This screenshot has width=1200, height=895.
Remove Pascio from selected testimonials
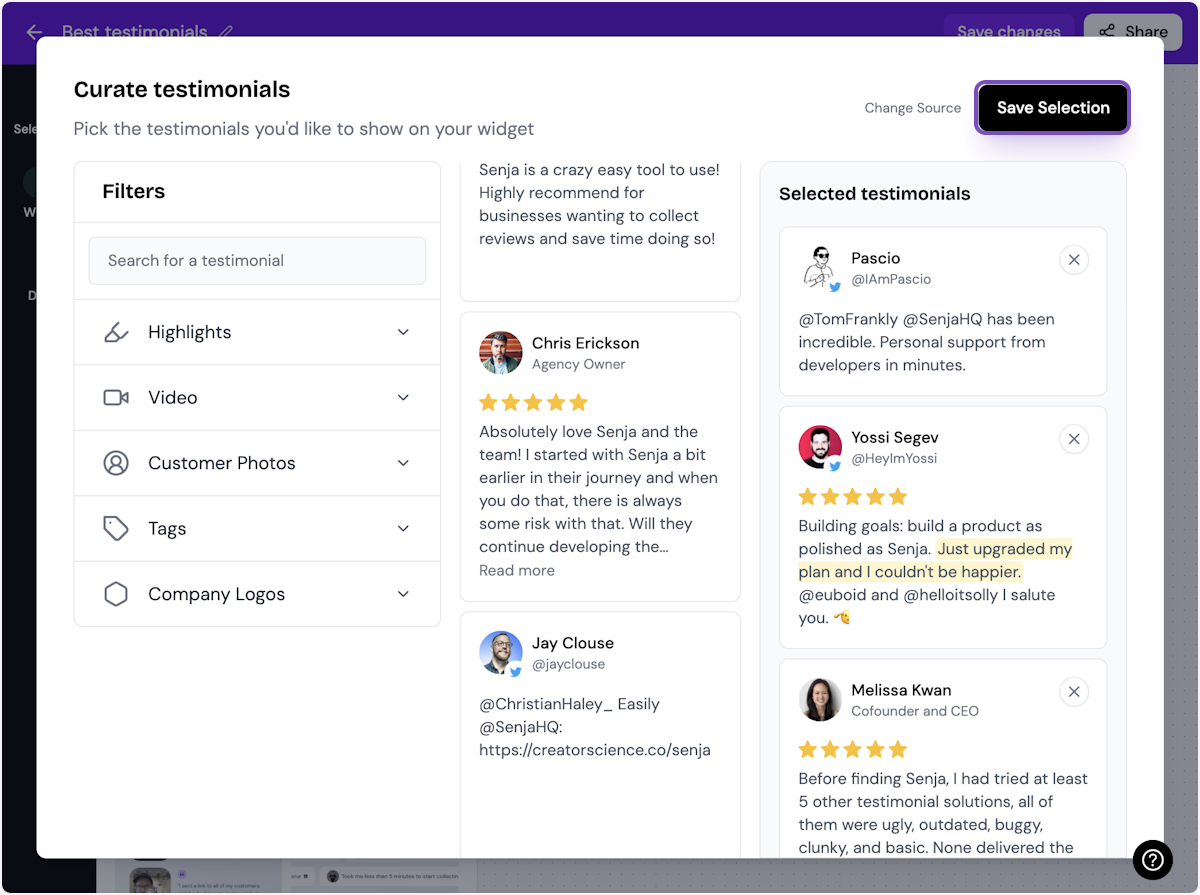point(1073,260)
